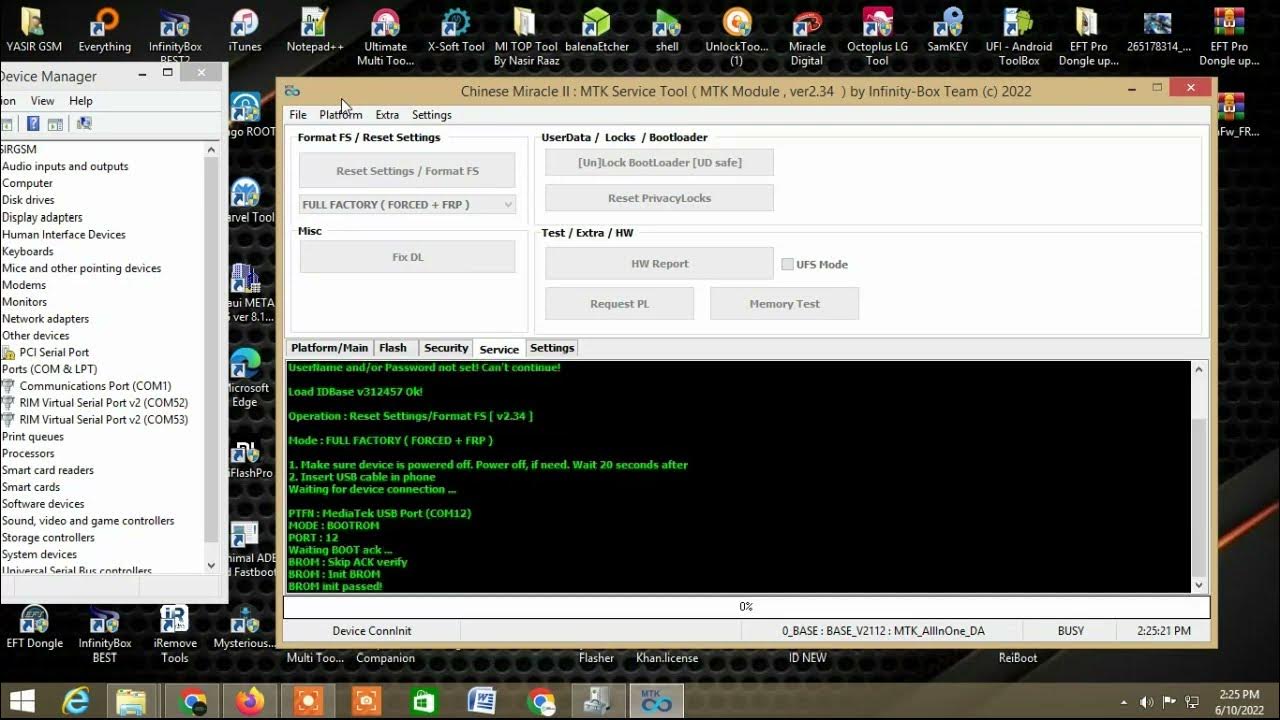The height and width of the screenshot is (720, 1280).
Task: Launch Octoplus LG Tool shortcut
Action: [x=877, y=36]
